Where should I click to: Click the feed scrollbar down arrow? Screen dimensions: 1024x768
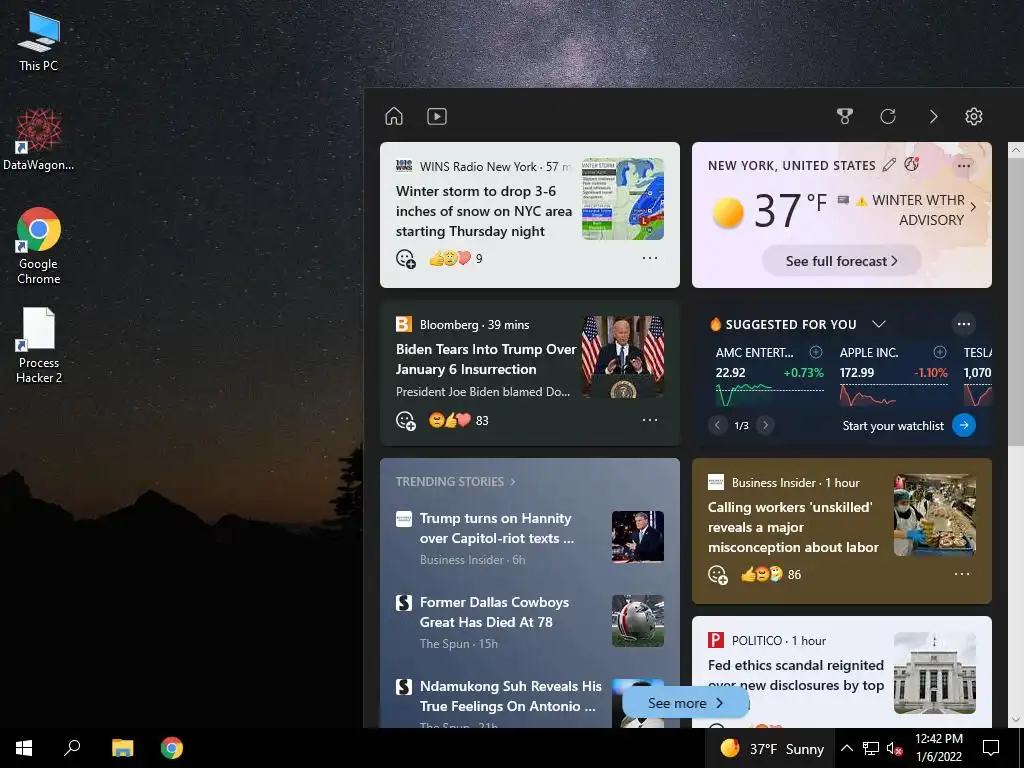[1016, 720]
